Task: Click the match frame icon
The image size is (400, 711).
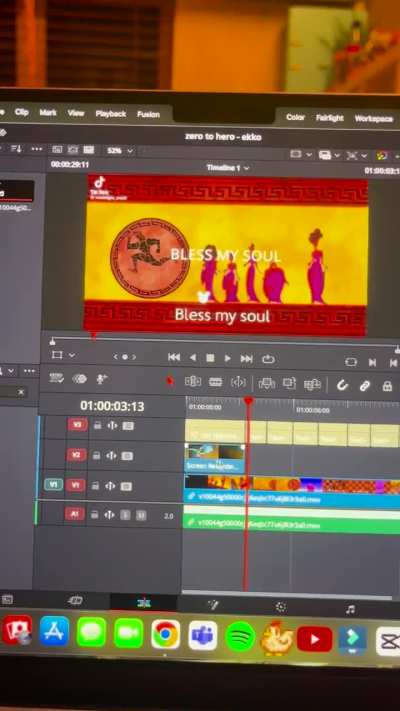Action: pyautogui.click(x=351, y=362)
